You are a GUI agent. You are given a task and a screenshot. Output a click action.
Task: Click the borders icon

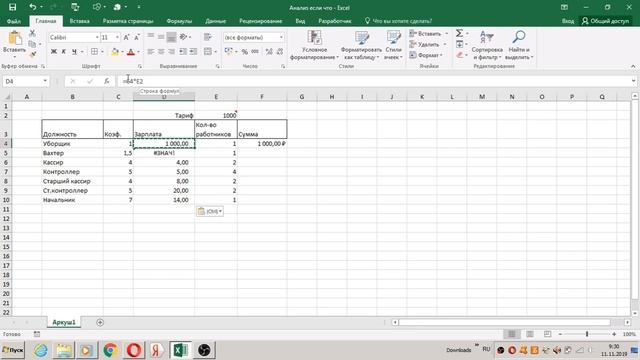point(94,51)
